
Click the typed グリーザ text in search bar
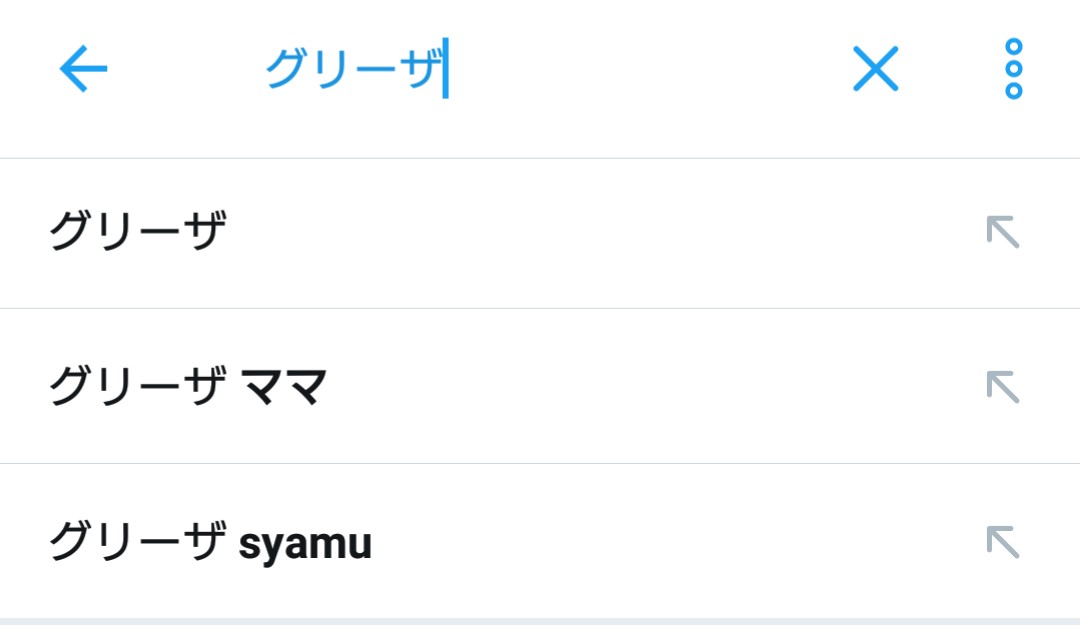pos(352,70)
